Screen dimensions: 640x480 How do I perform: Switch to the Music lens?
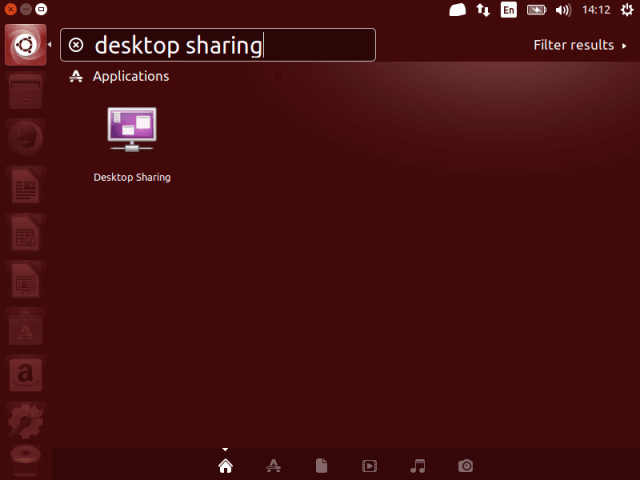pos(418,465)
